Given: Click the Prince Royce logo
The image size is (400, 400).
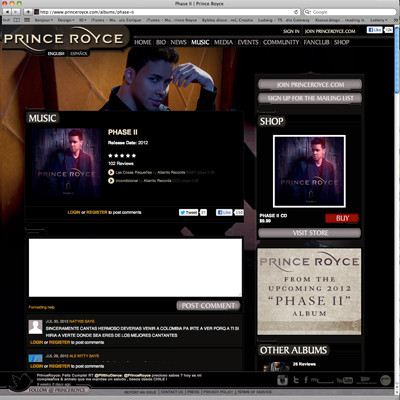Looking at the screenshot, I should click(x=63, y=39).
